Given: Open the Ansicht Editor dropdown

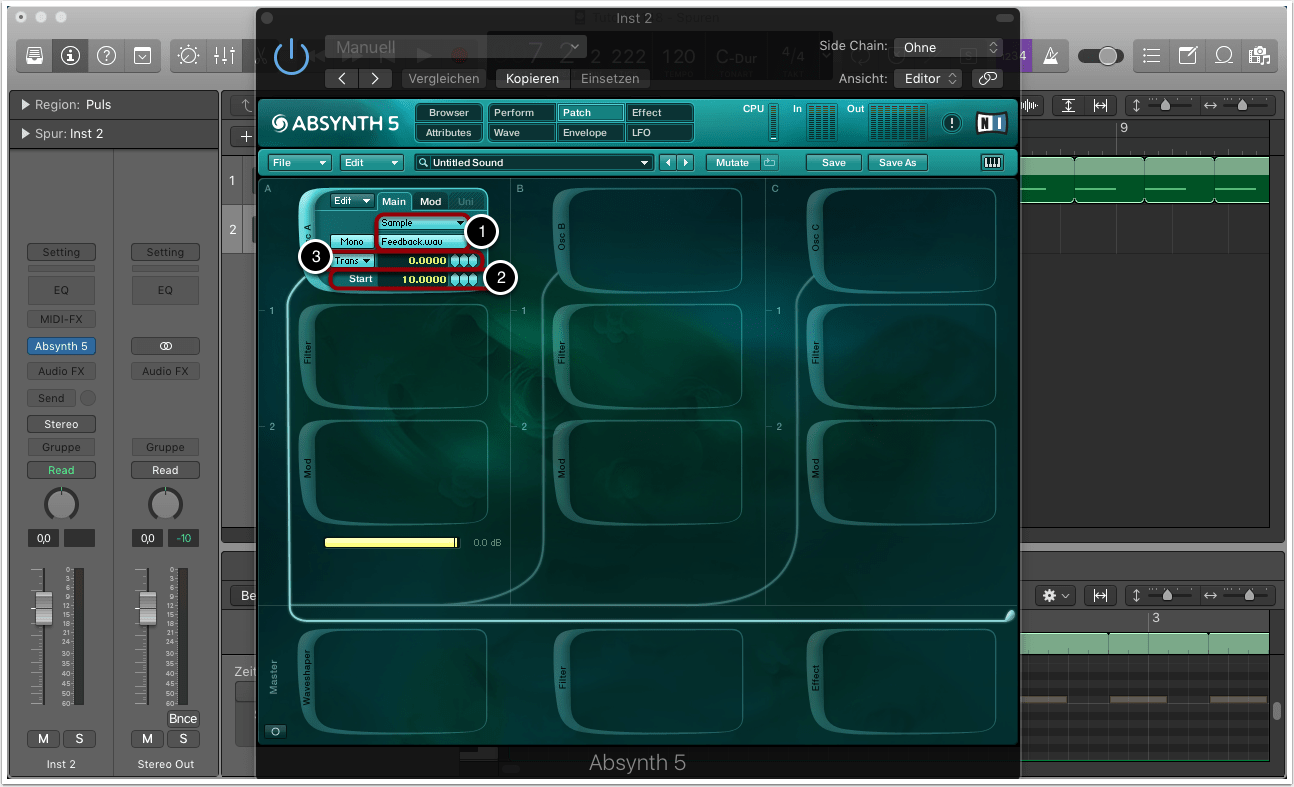Looking at the screenshot, I should point(929,78).
